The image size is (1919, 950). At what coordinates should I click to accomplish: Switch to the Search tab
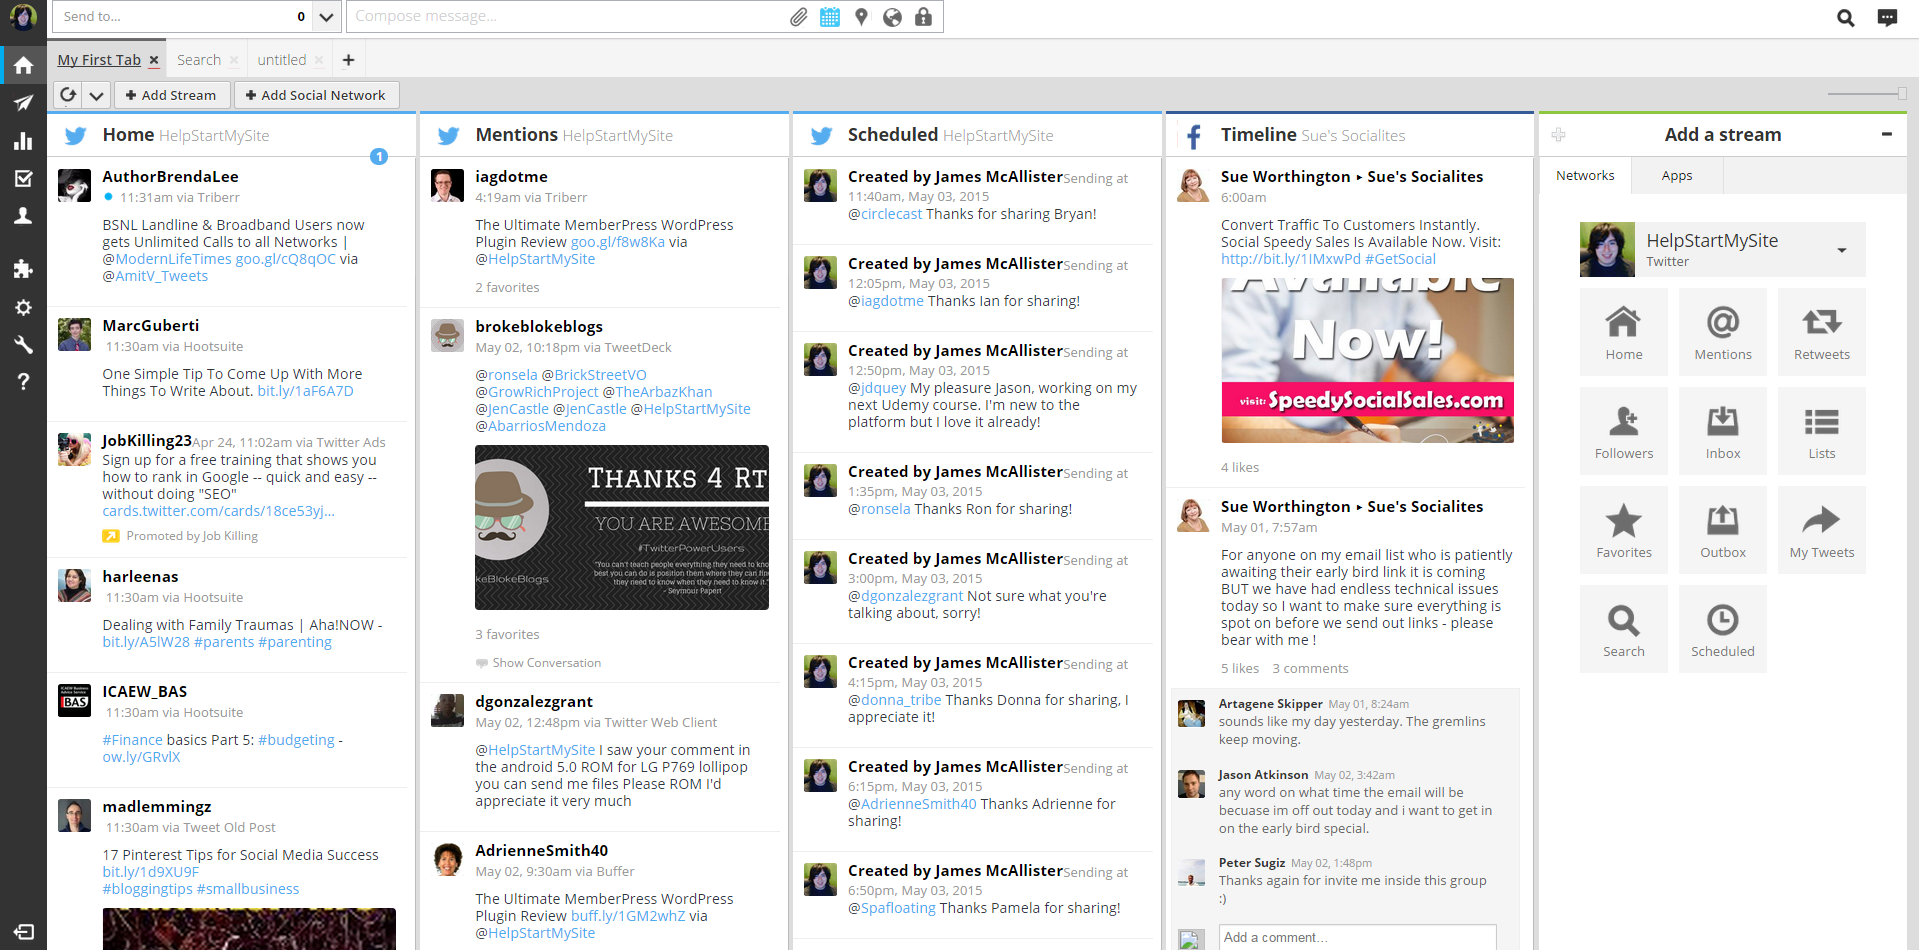click(199, 60)
